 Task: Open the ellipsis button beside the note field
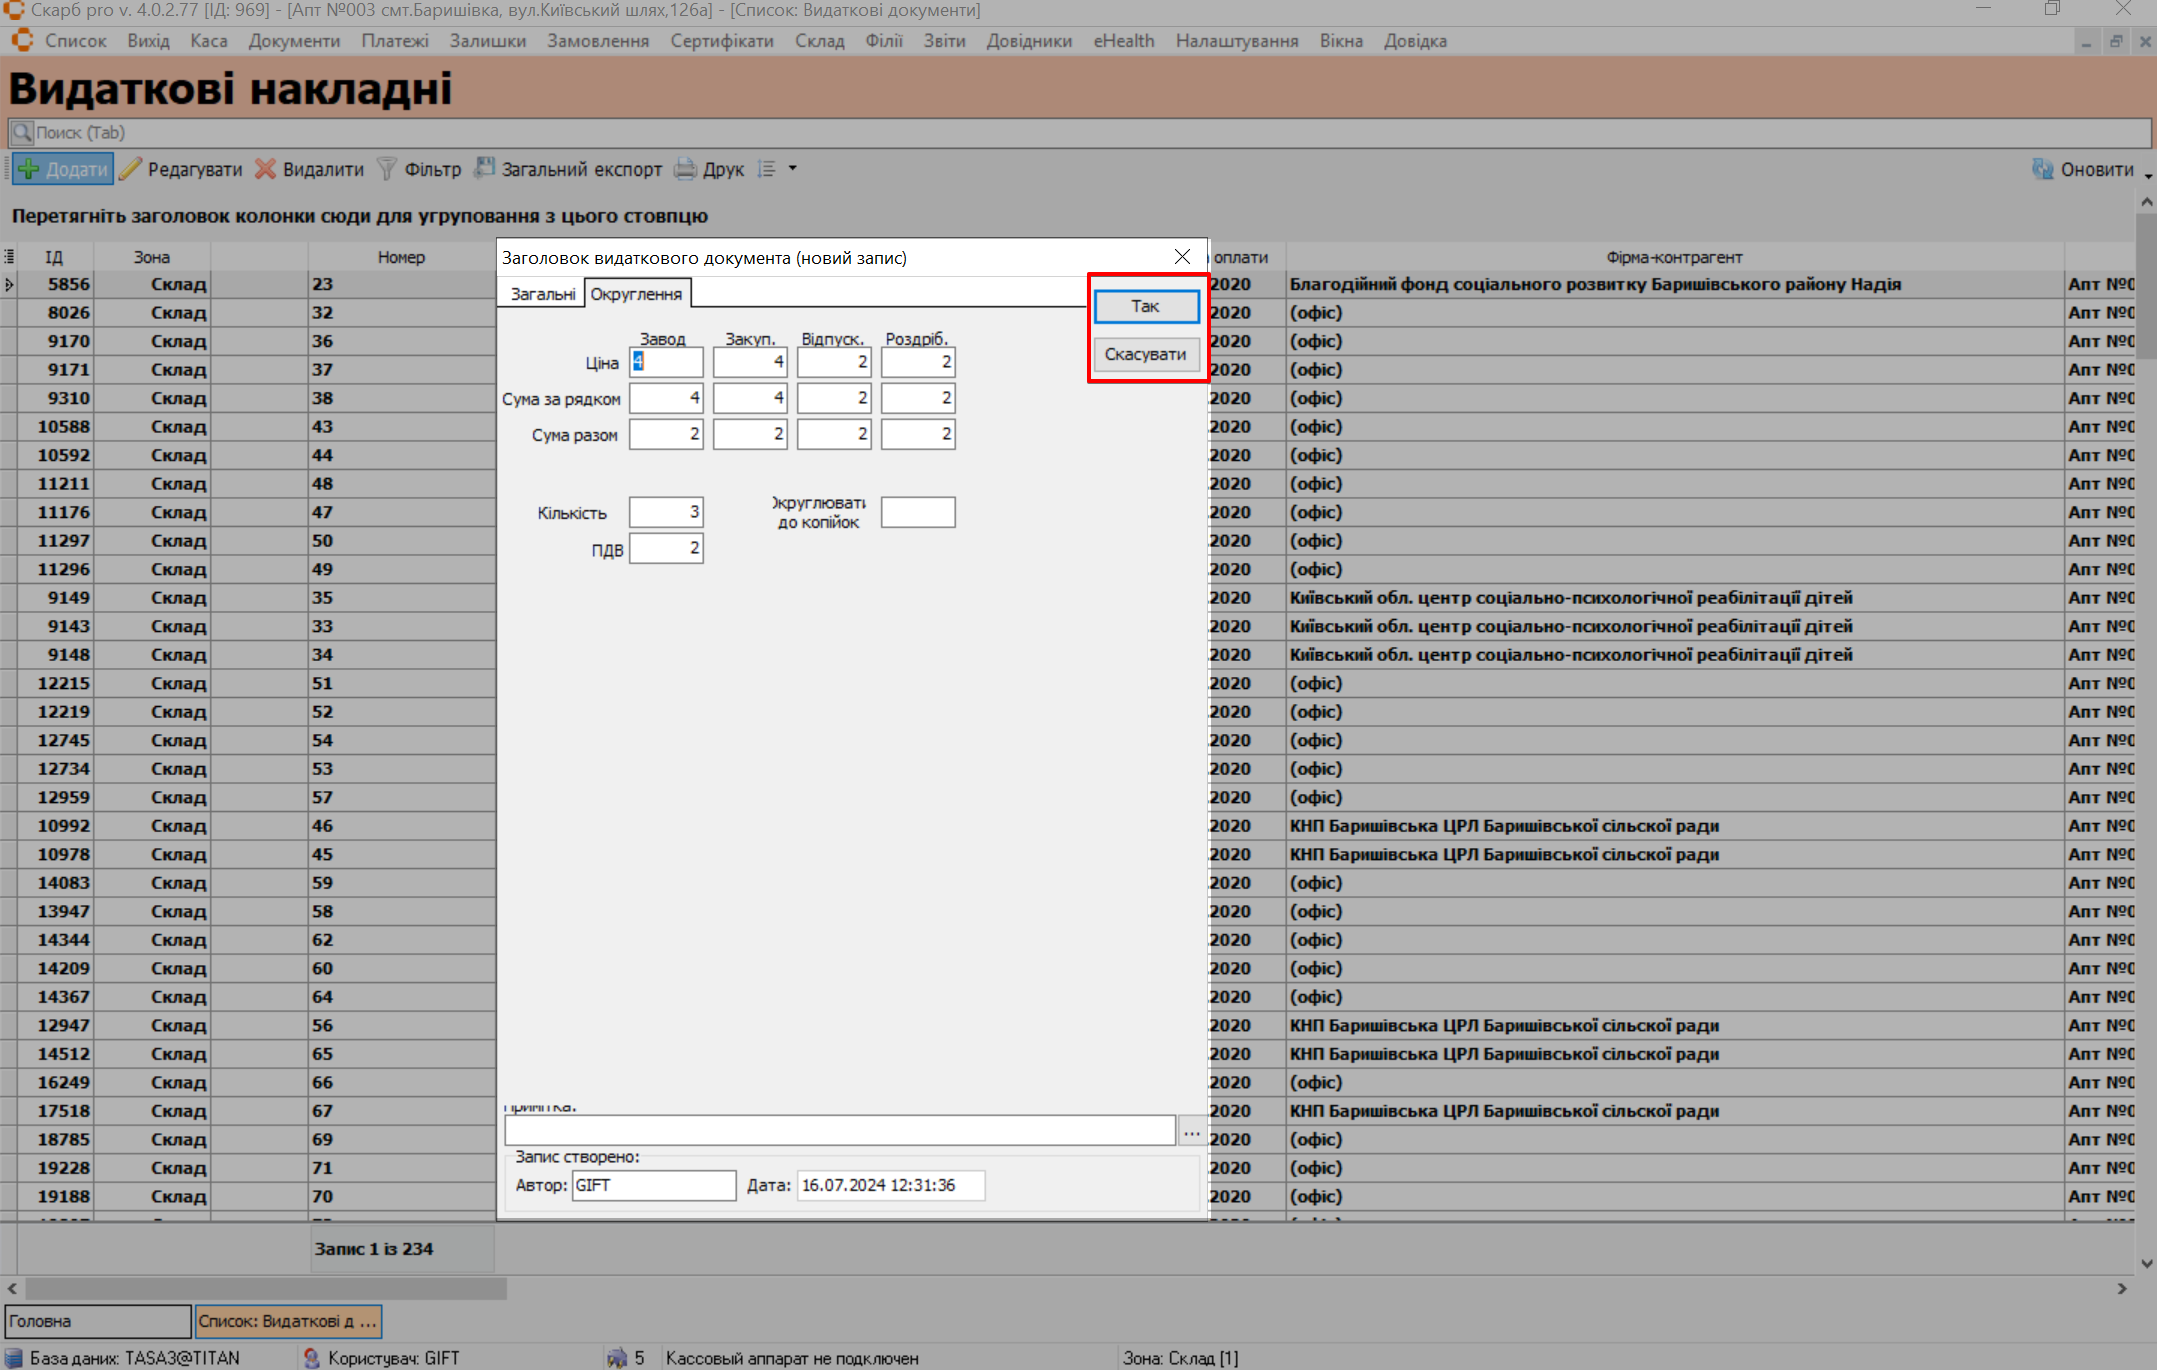[x=1191, y=1132]
